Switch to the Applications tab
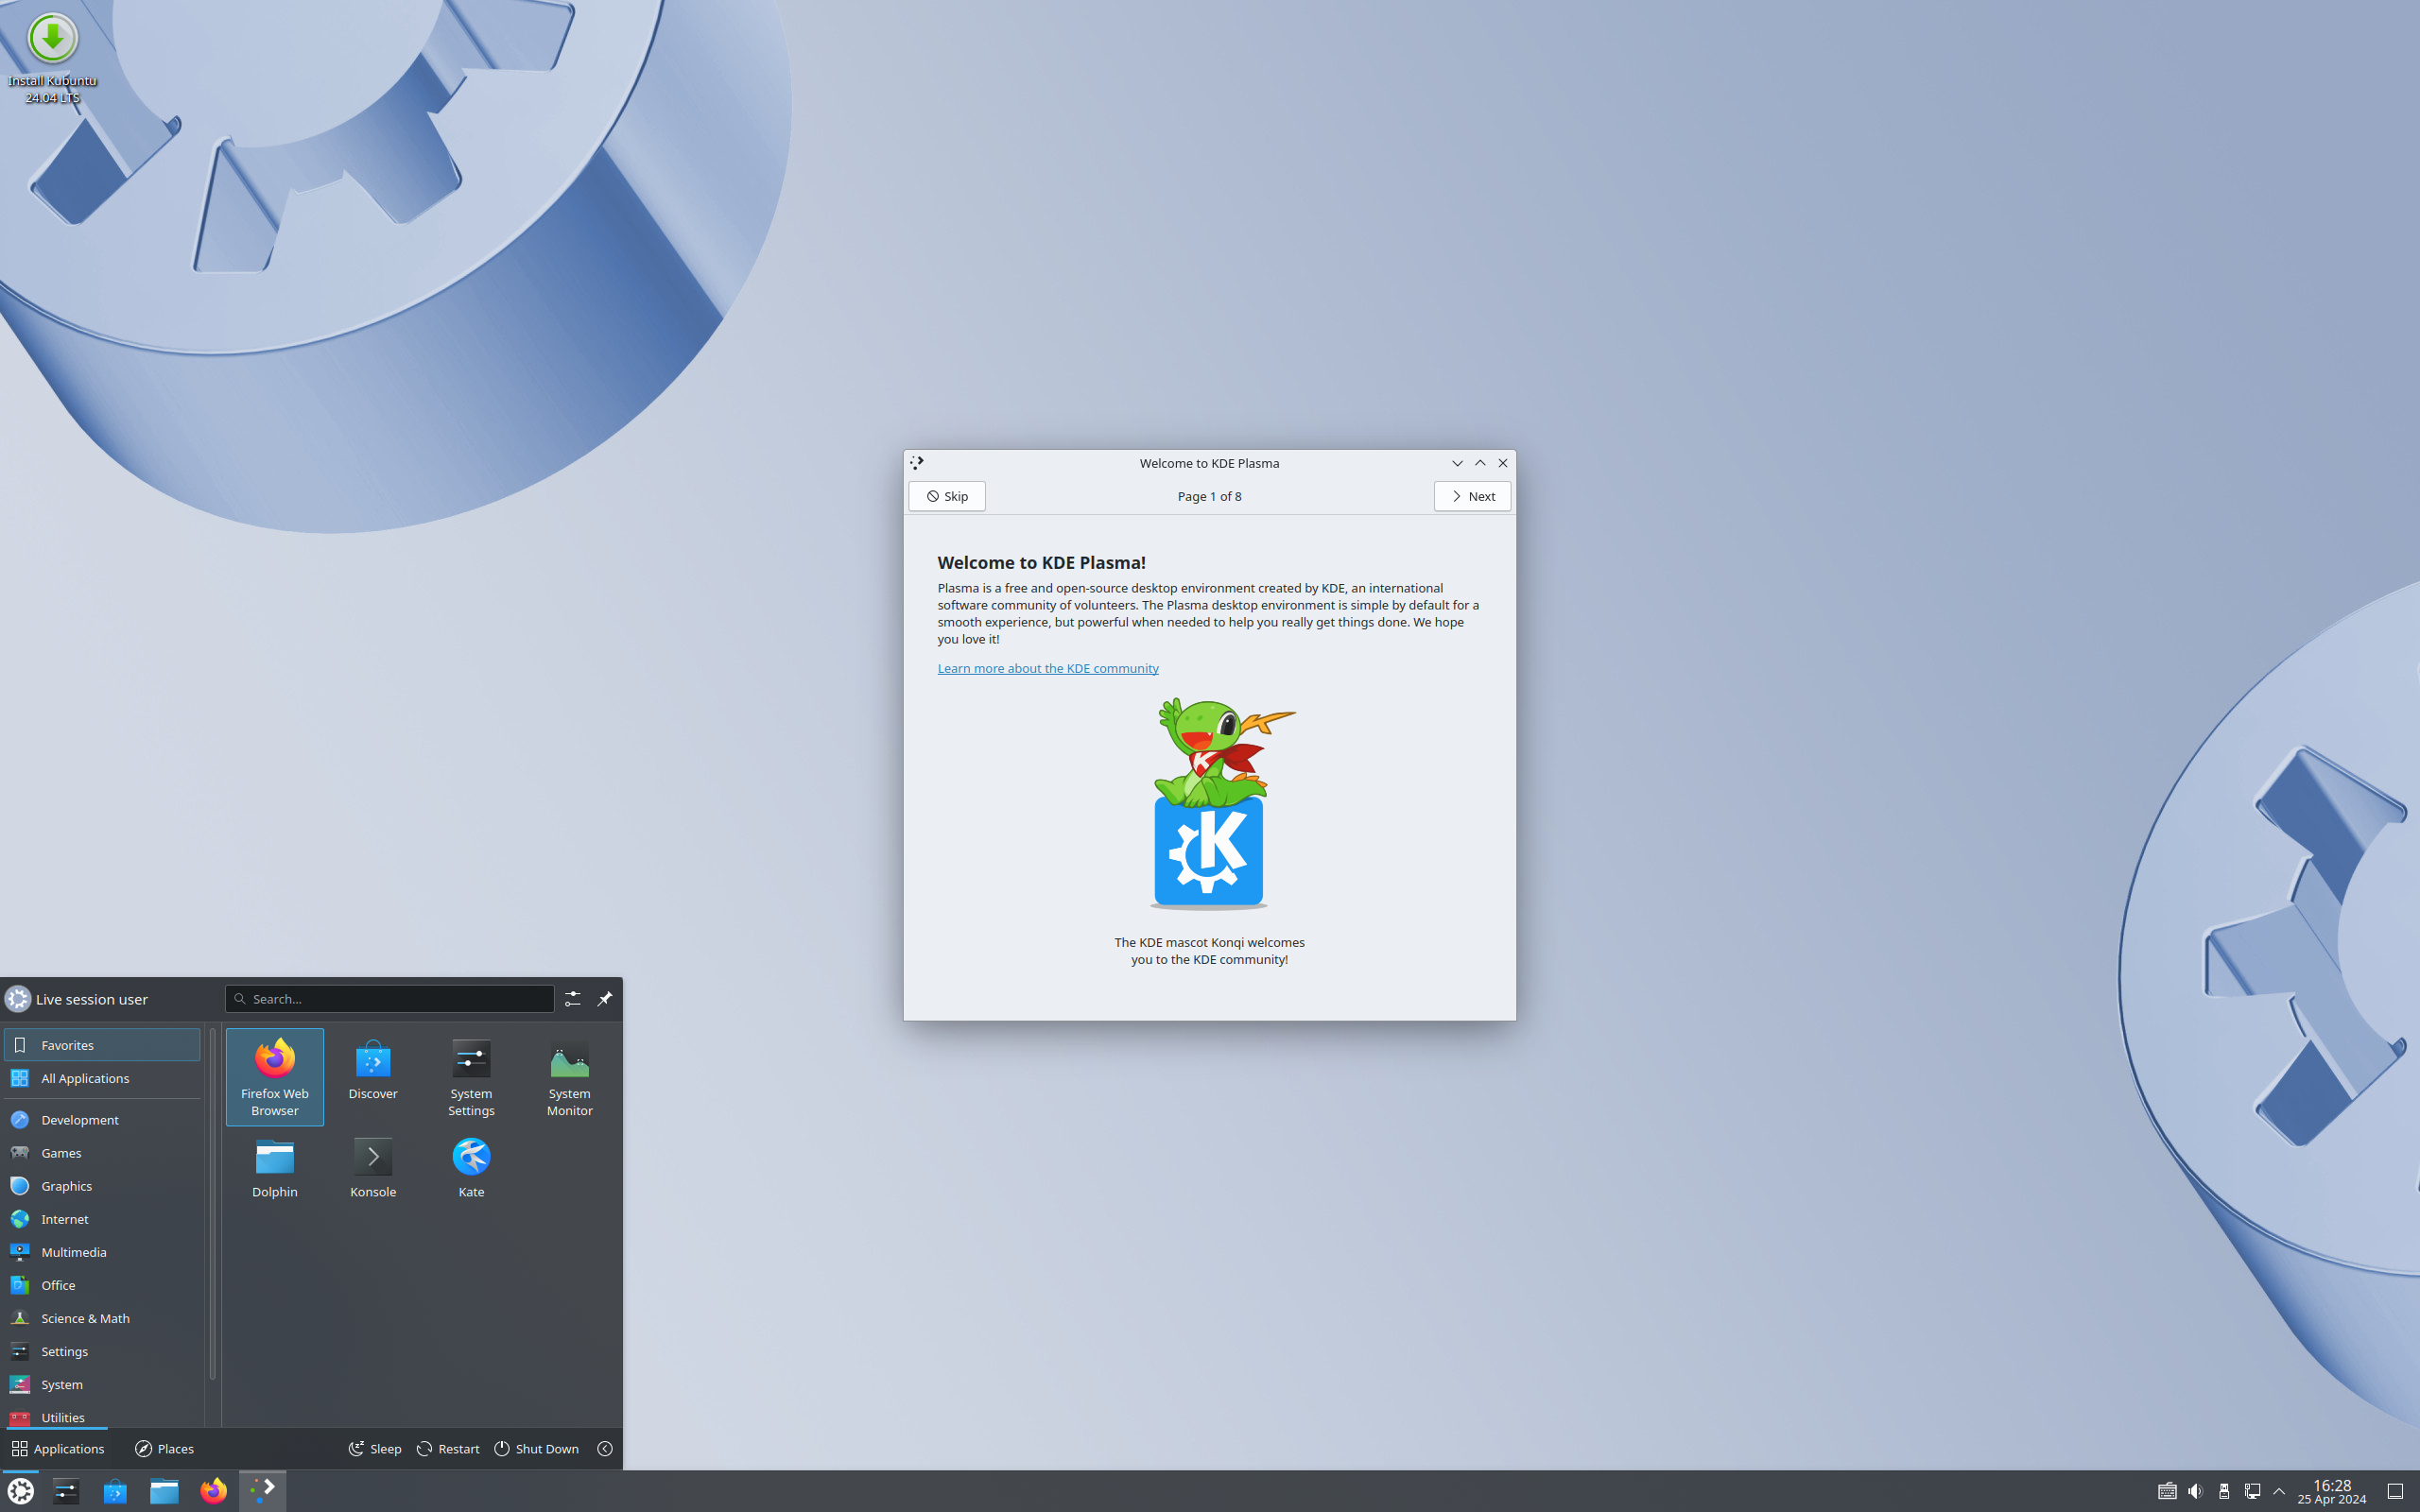 [x=57, y=1448]
